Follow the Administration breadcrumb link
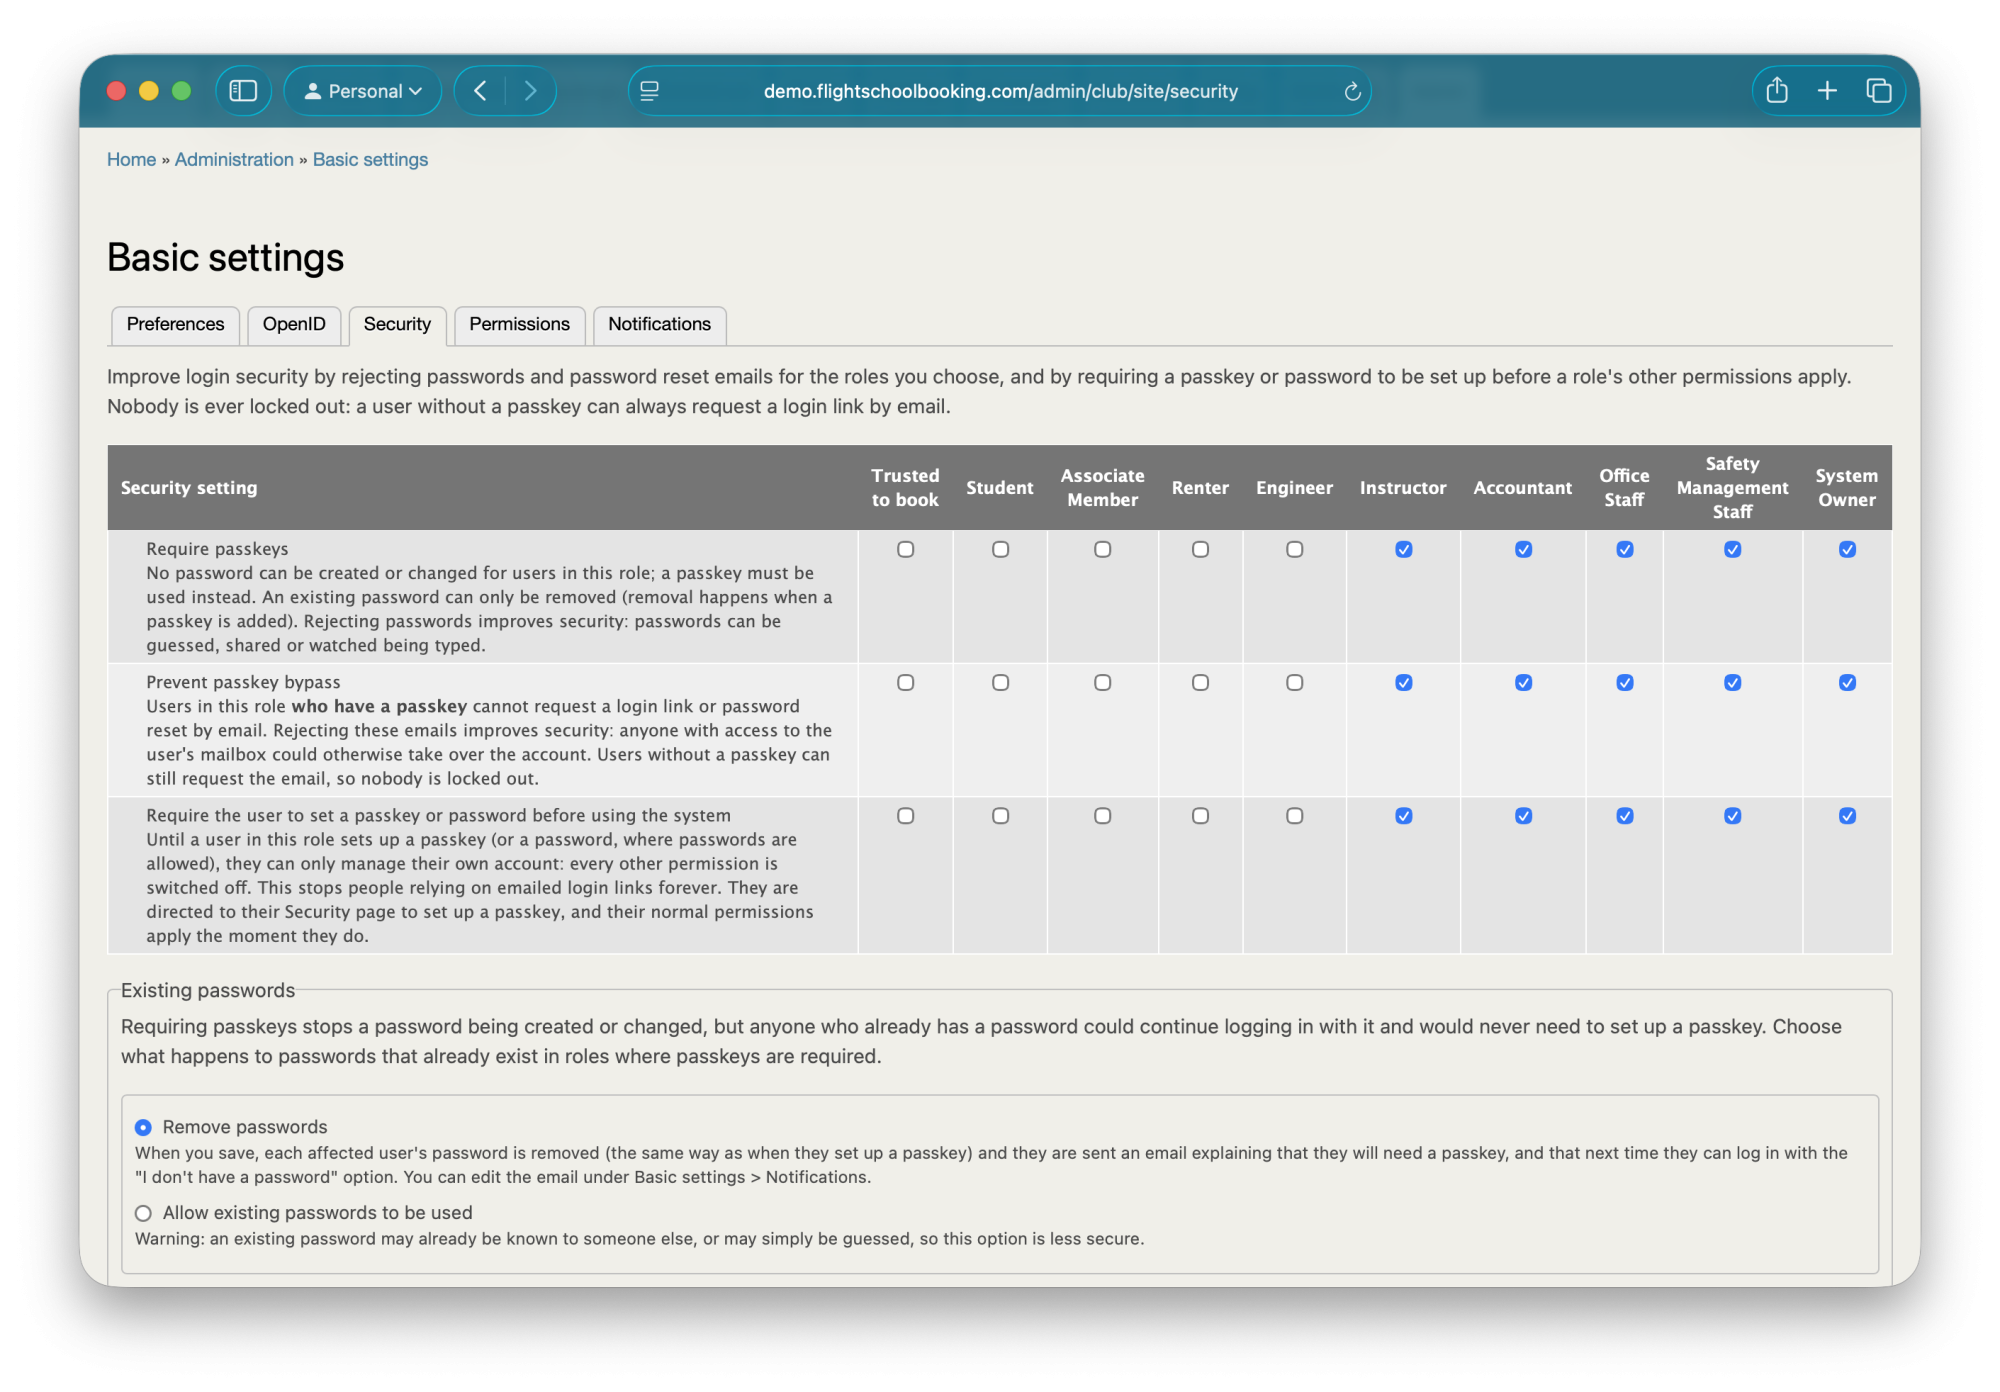Image resolution: width=2000 pixels, height=1392 pixels. click(234, 160)
